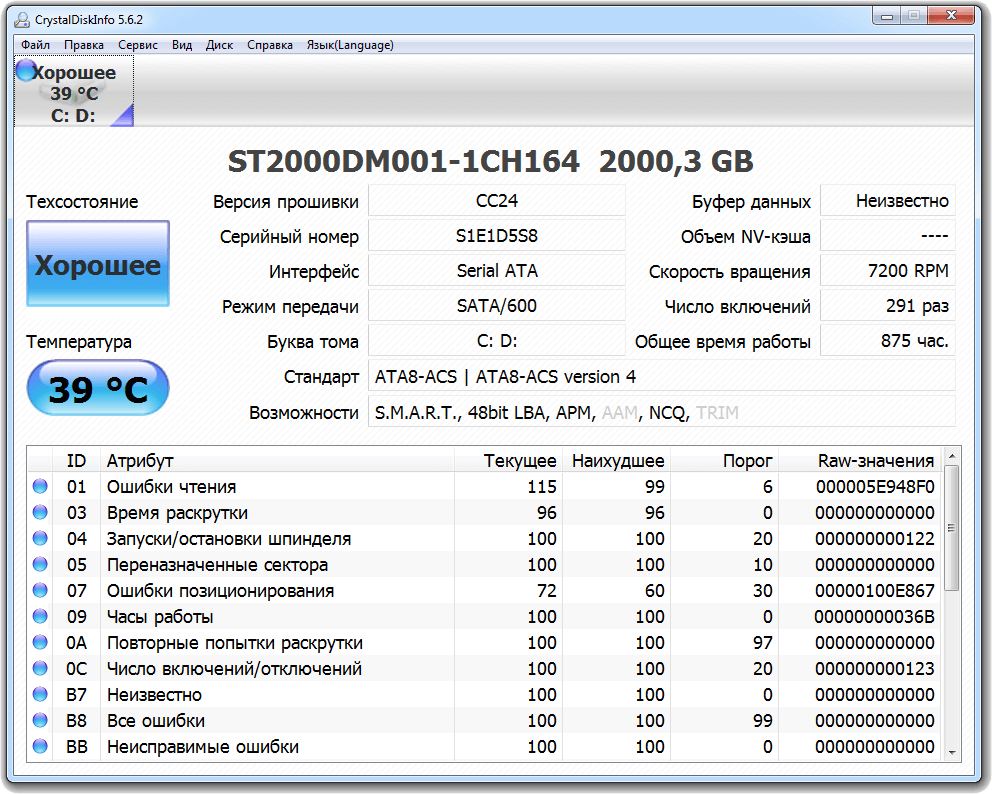Viewport: 992px width, 794px height.
Task: Select the C: D: disk tab
Action: click(74, 93)
